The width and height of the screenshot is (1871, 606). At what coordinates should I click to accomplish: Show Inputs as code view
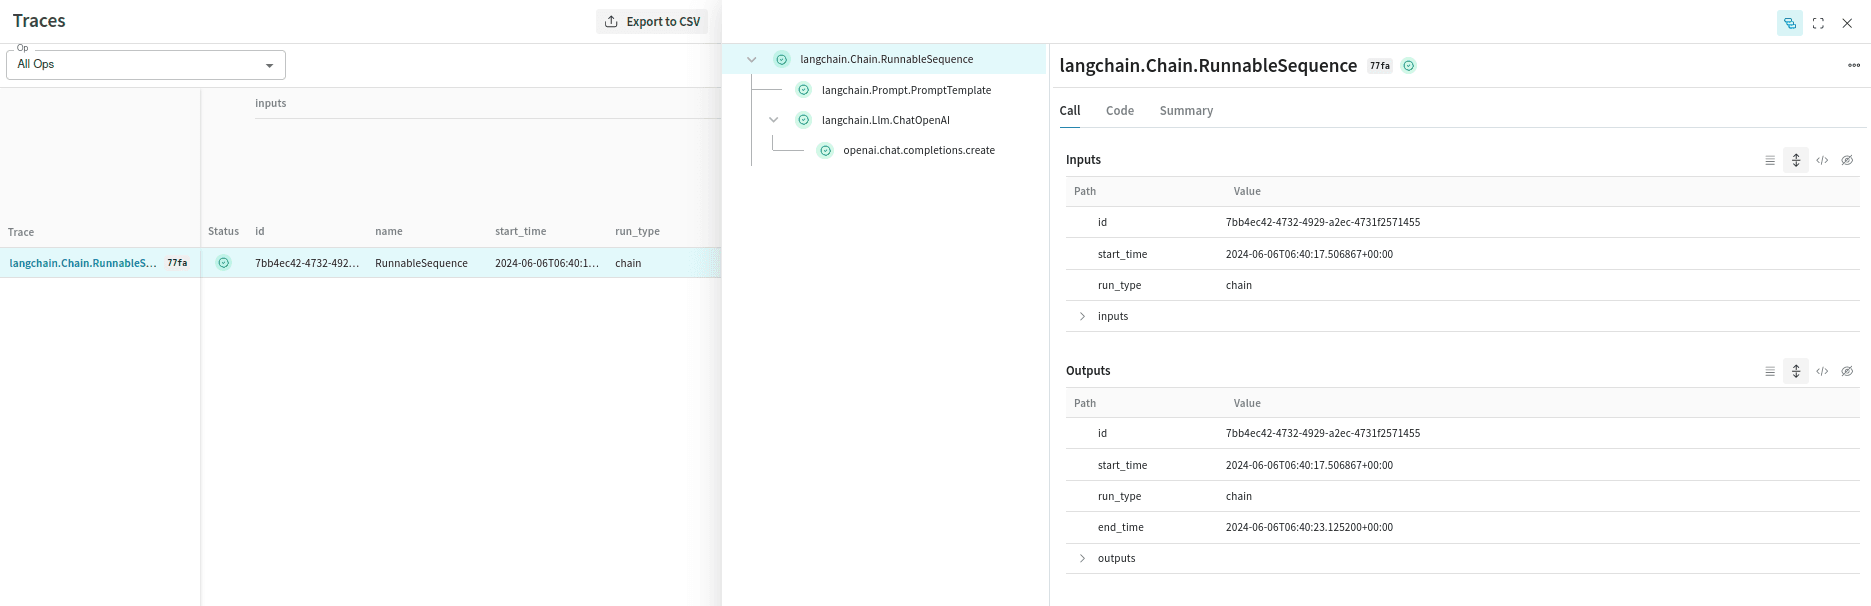pyautogui.click(x=1822, y=160)
